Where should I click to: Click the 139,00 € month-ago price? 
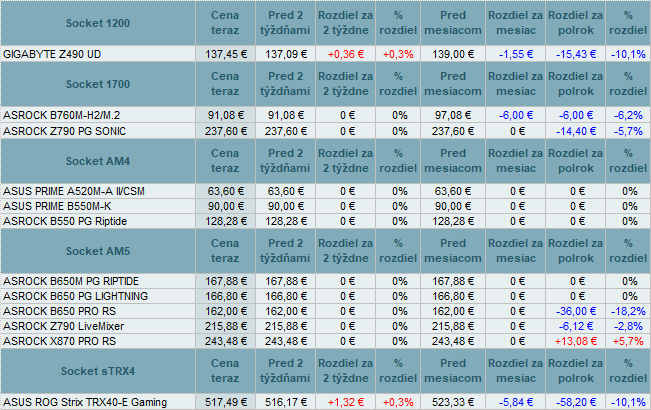(453, 54)
